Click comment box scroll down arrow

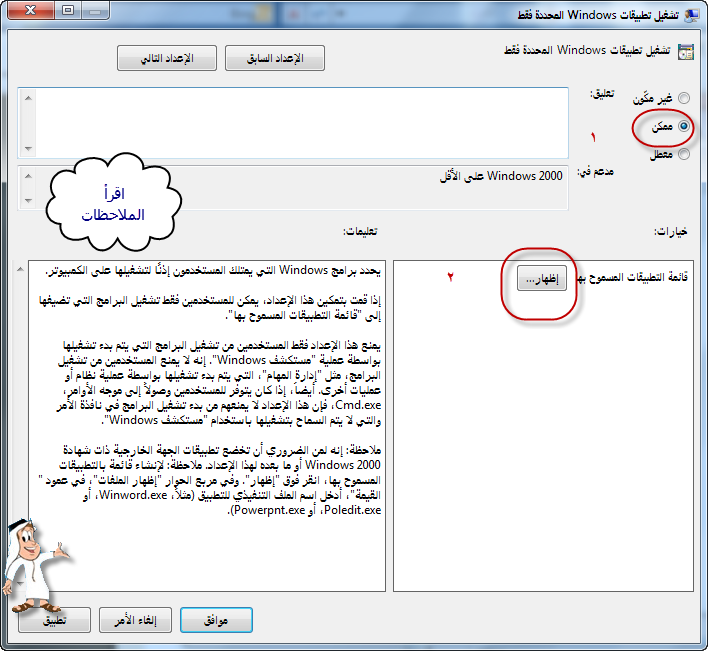28,148
